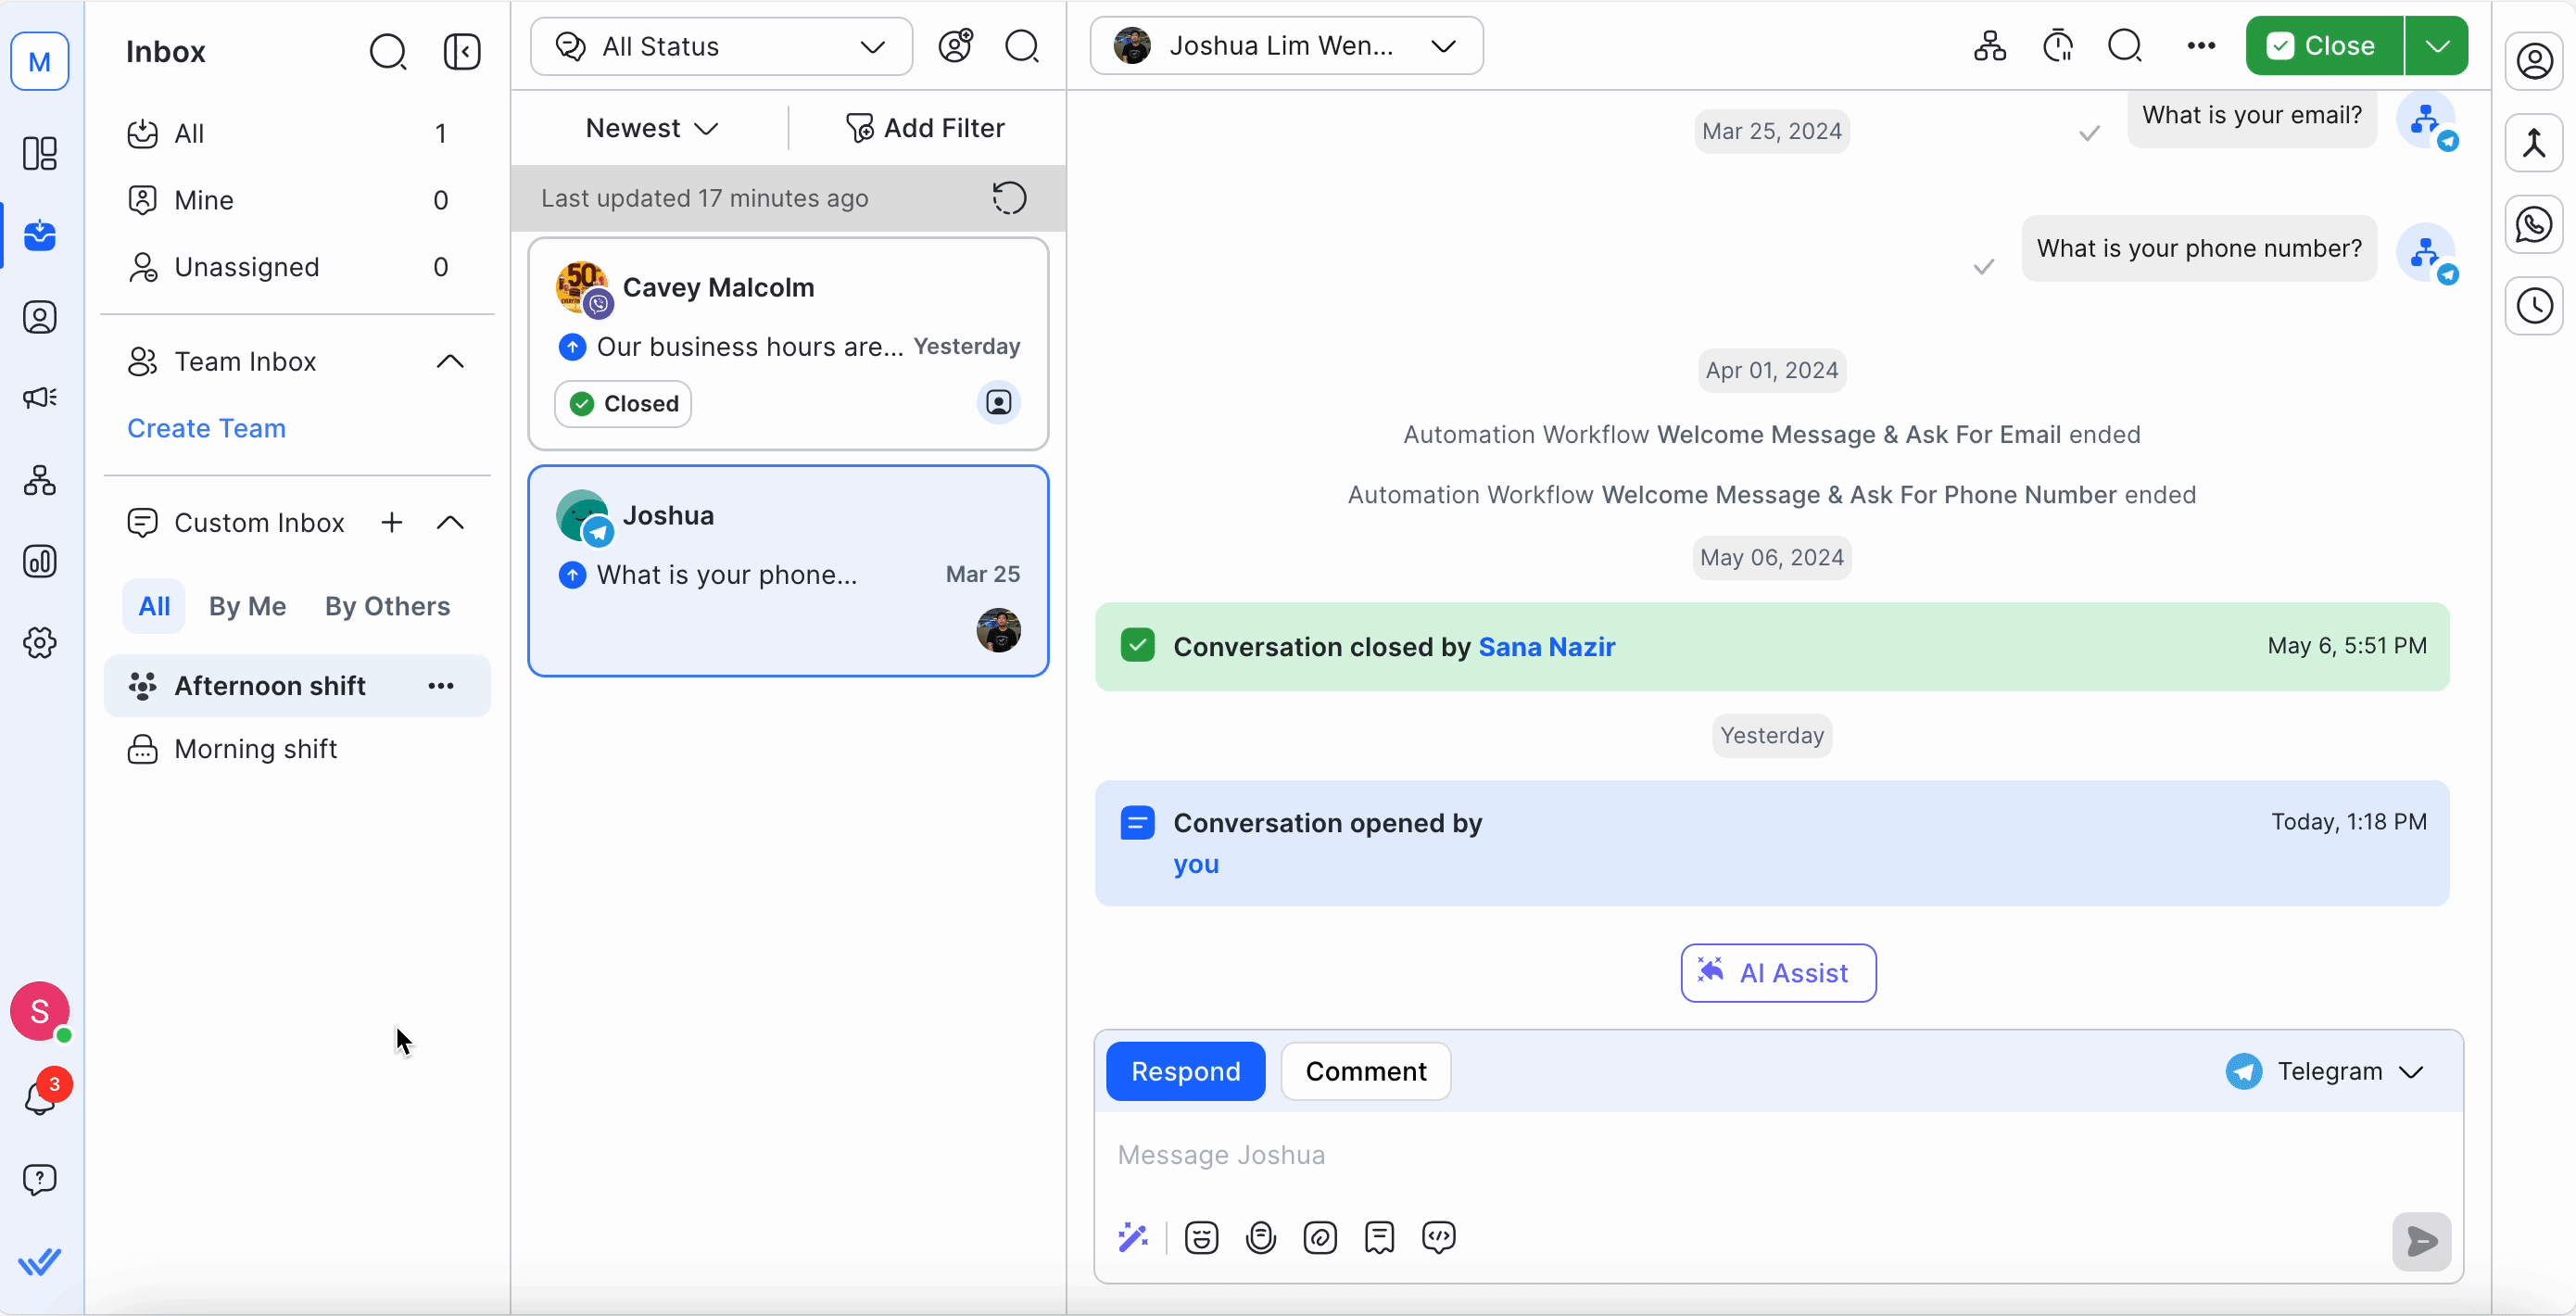Click the emoji icon in message composer
2576x1316 pixels.
[1201, 1238]
